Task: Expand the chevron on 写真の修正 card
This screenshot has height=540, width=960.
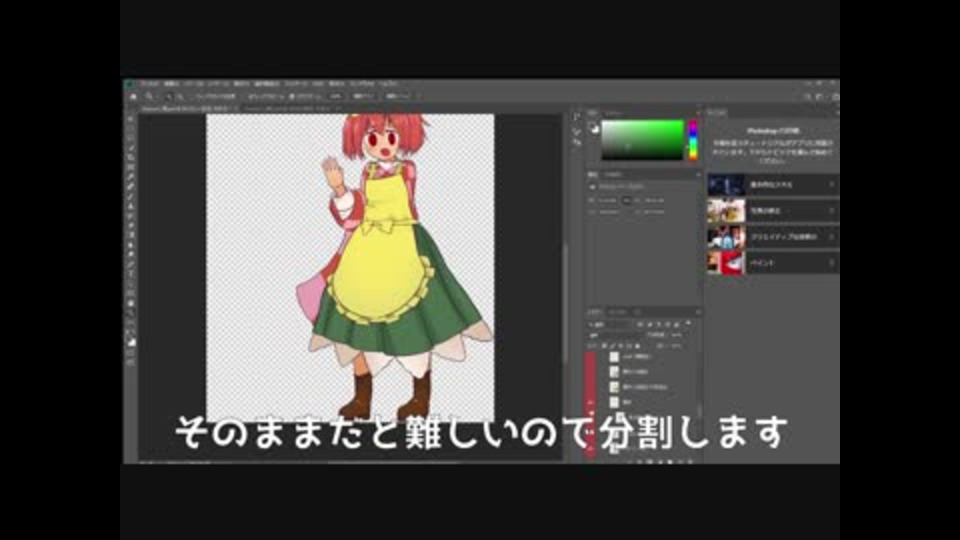Action: (831, 211)
